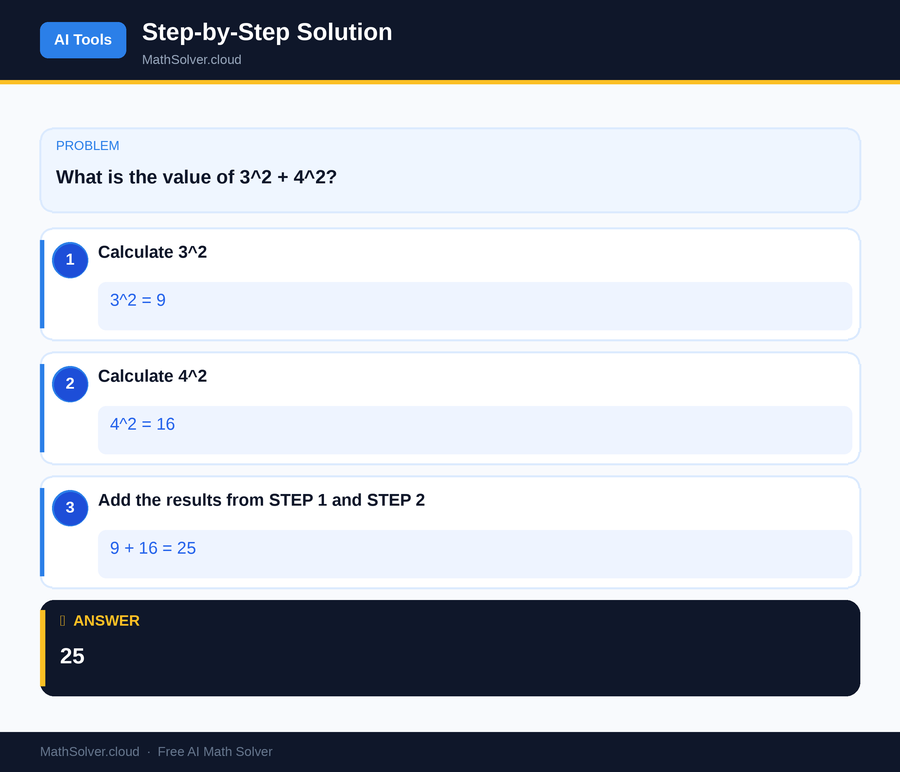
Task: Click the yellow accent bar on the answer card
Action: pos(42,647)
